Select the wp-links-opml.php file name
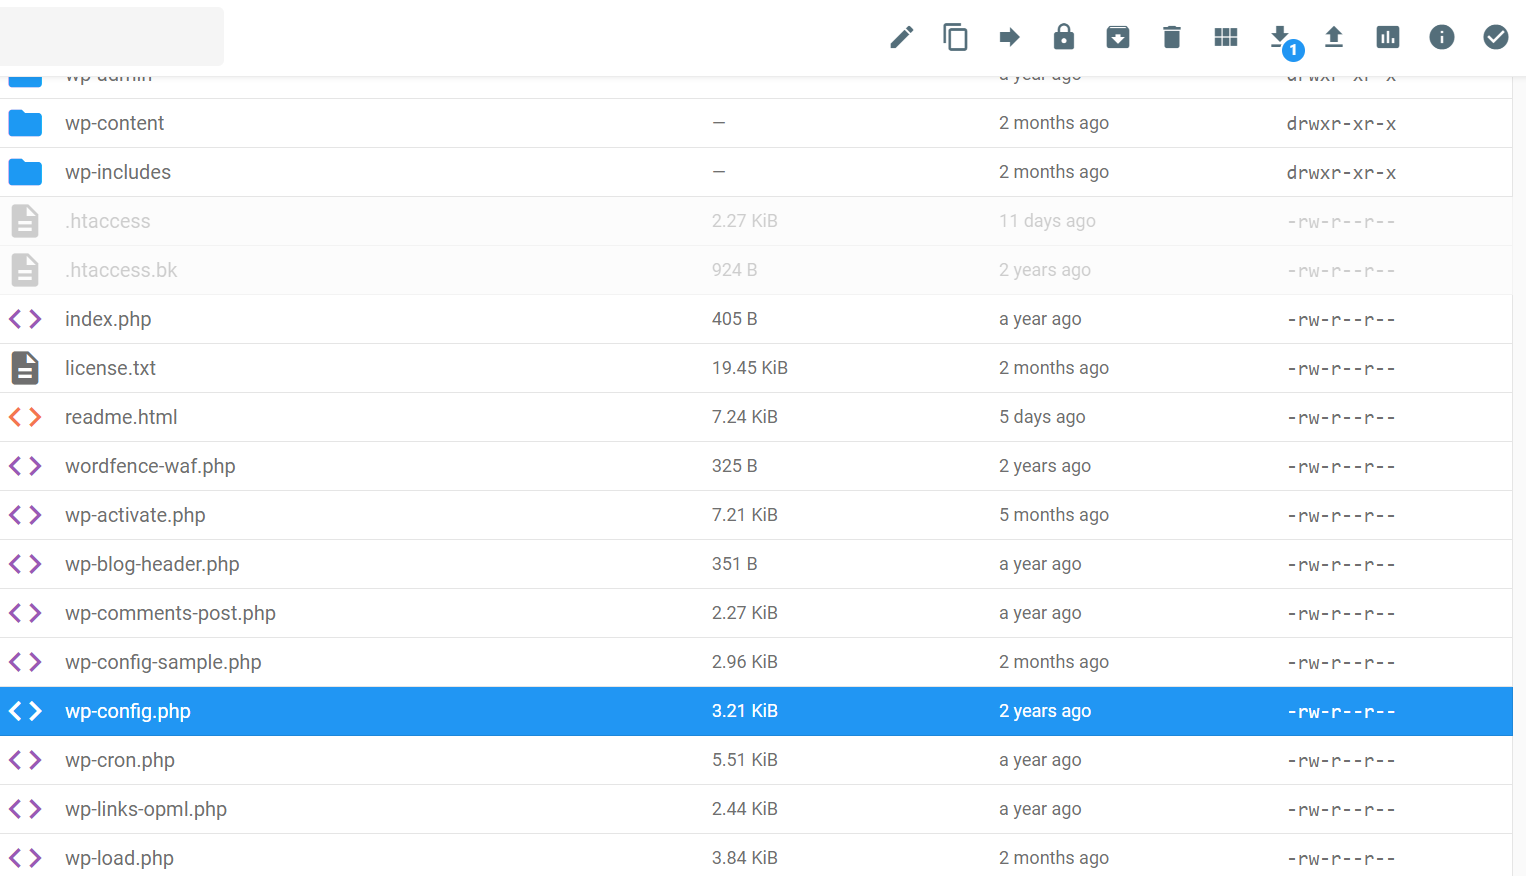 pos(146,809)
